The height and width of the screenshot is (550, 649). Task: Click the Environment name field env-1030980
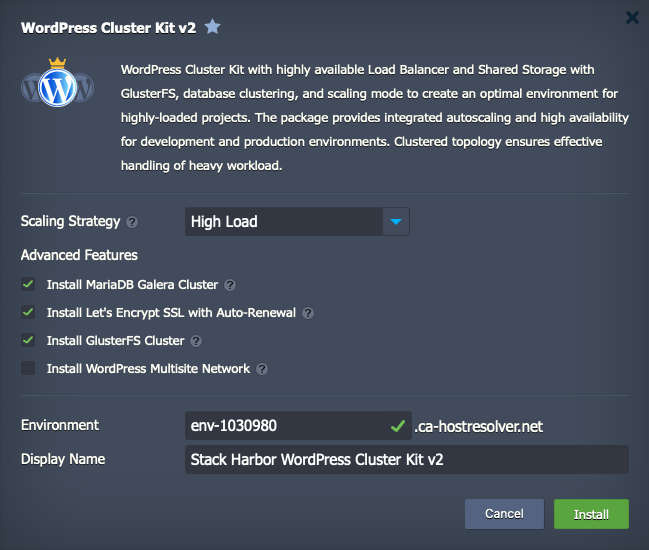click(298, 425)
